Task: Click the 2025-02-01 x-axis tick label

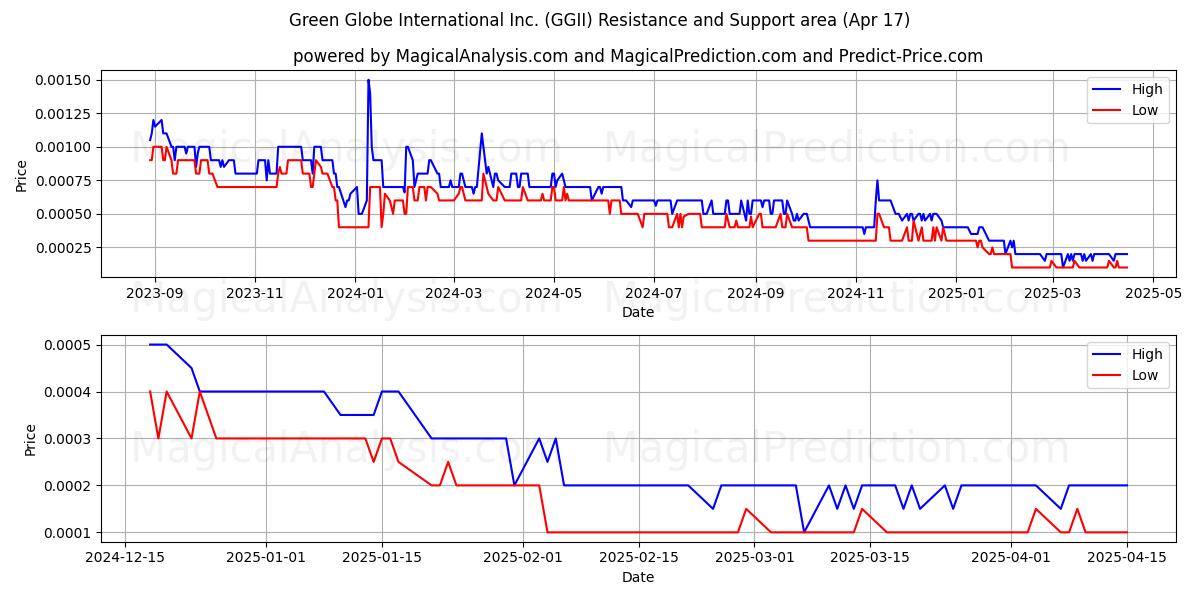Action: coord(521,559)
